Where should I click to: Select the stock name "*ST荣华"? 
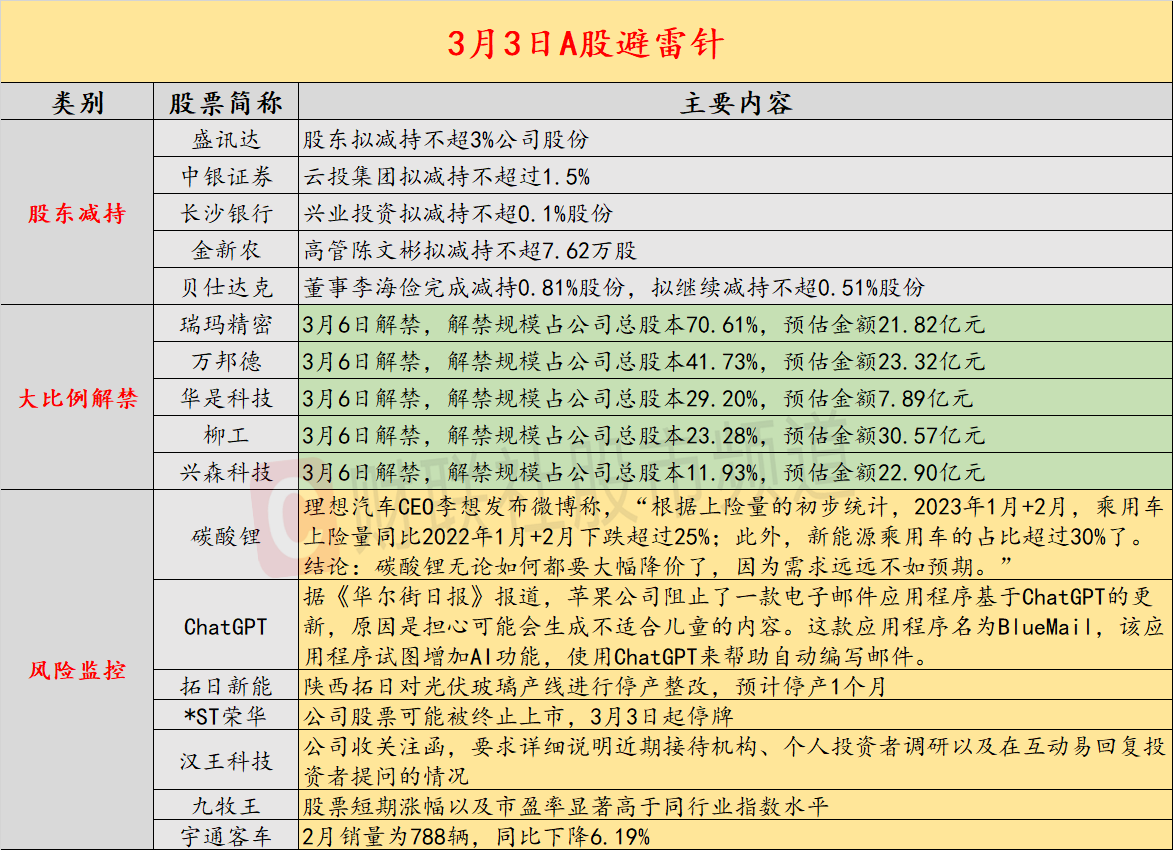click(x=226, y=716)
